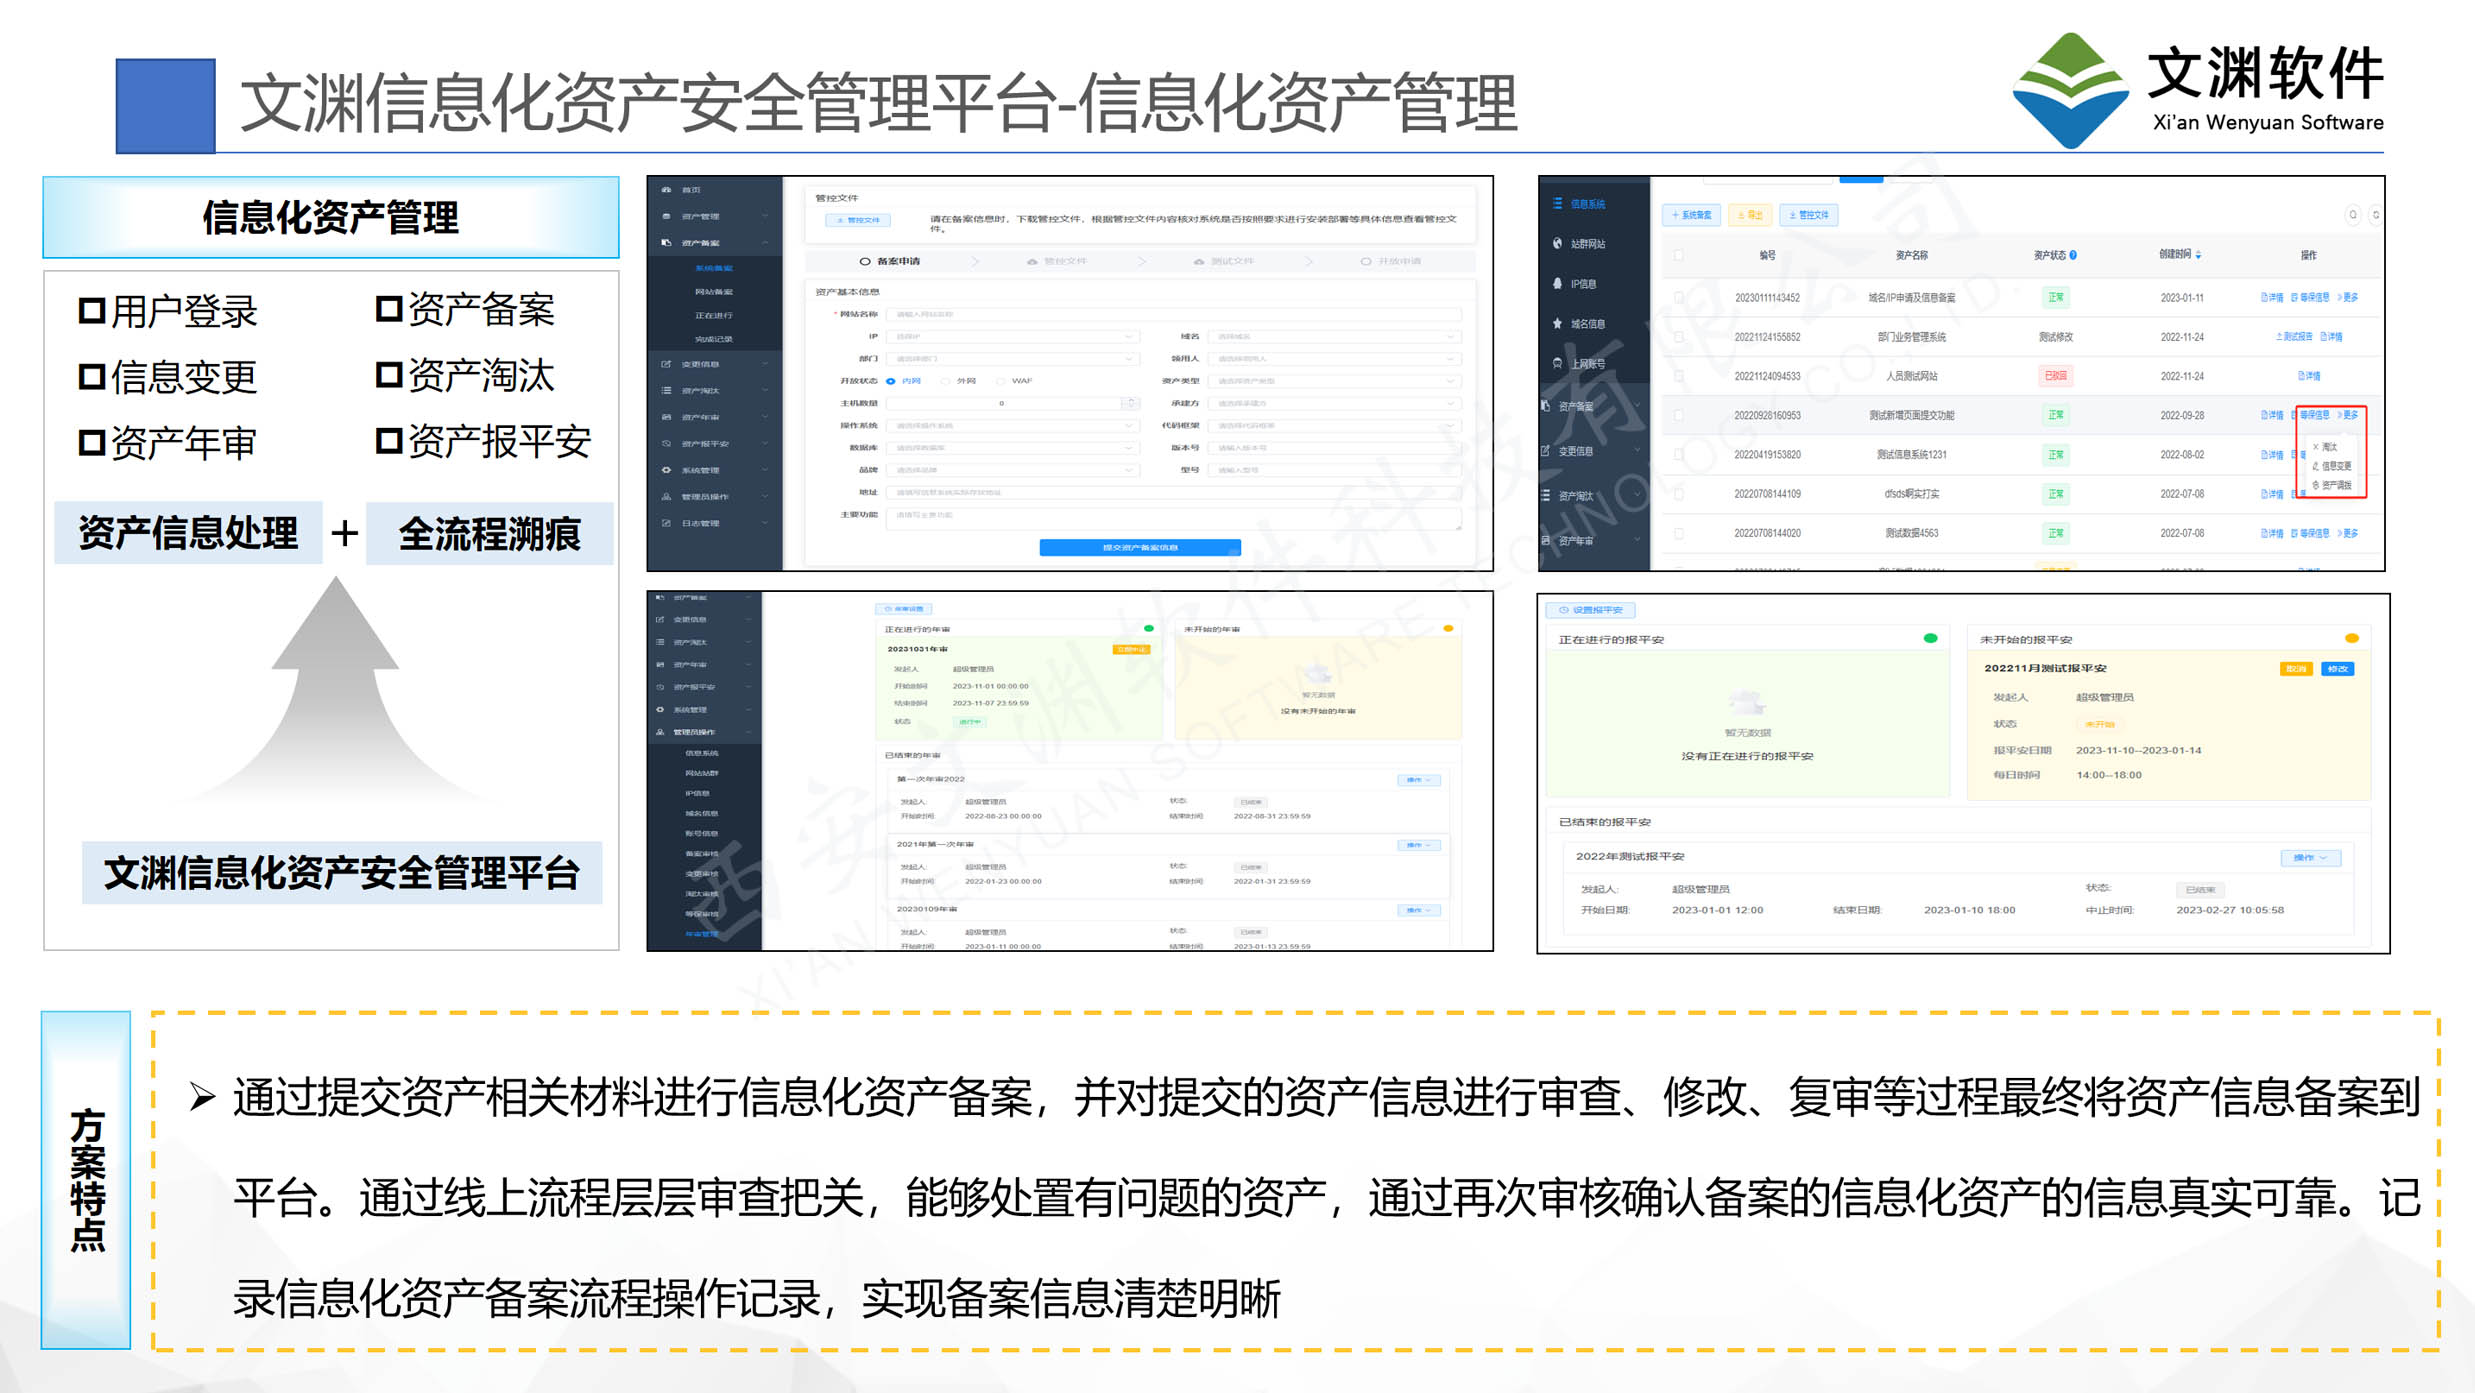The height and width of the screenshot is (1393, 2475).
Task: Click the IP信息 bell icon in the asset table sidebar
Action: 1558,284
